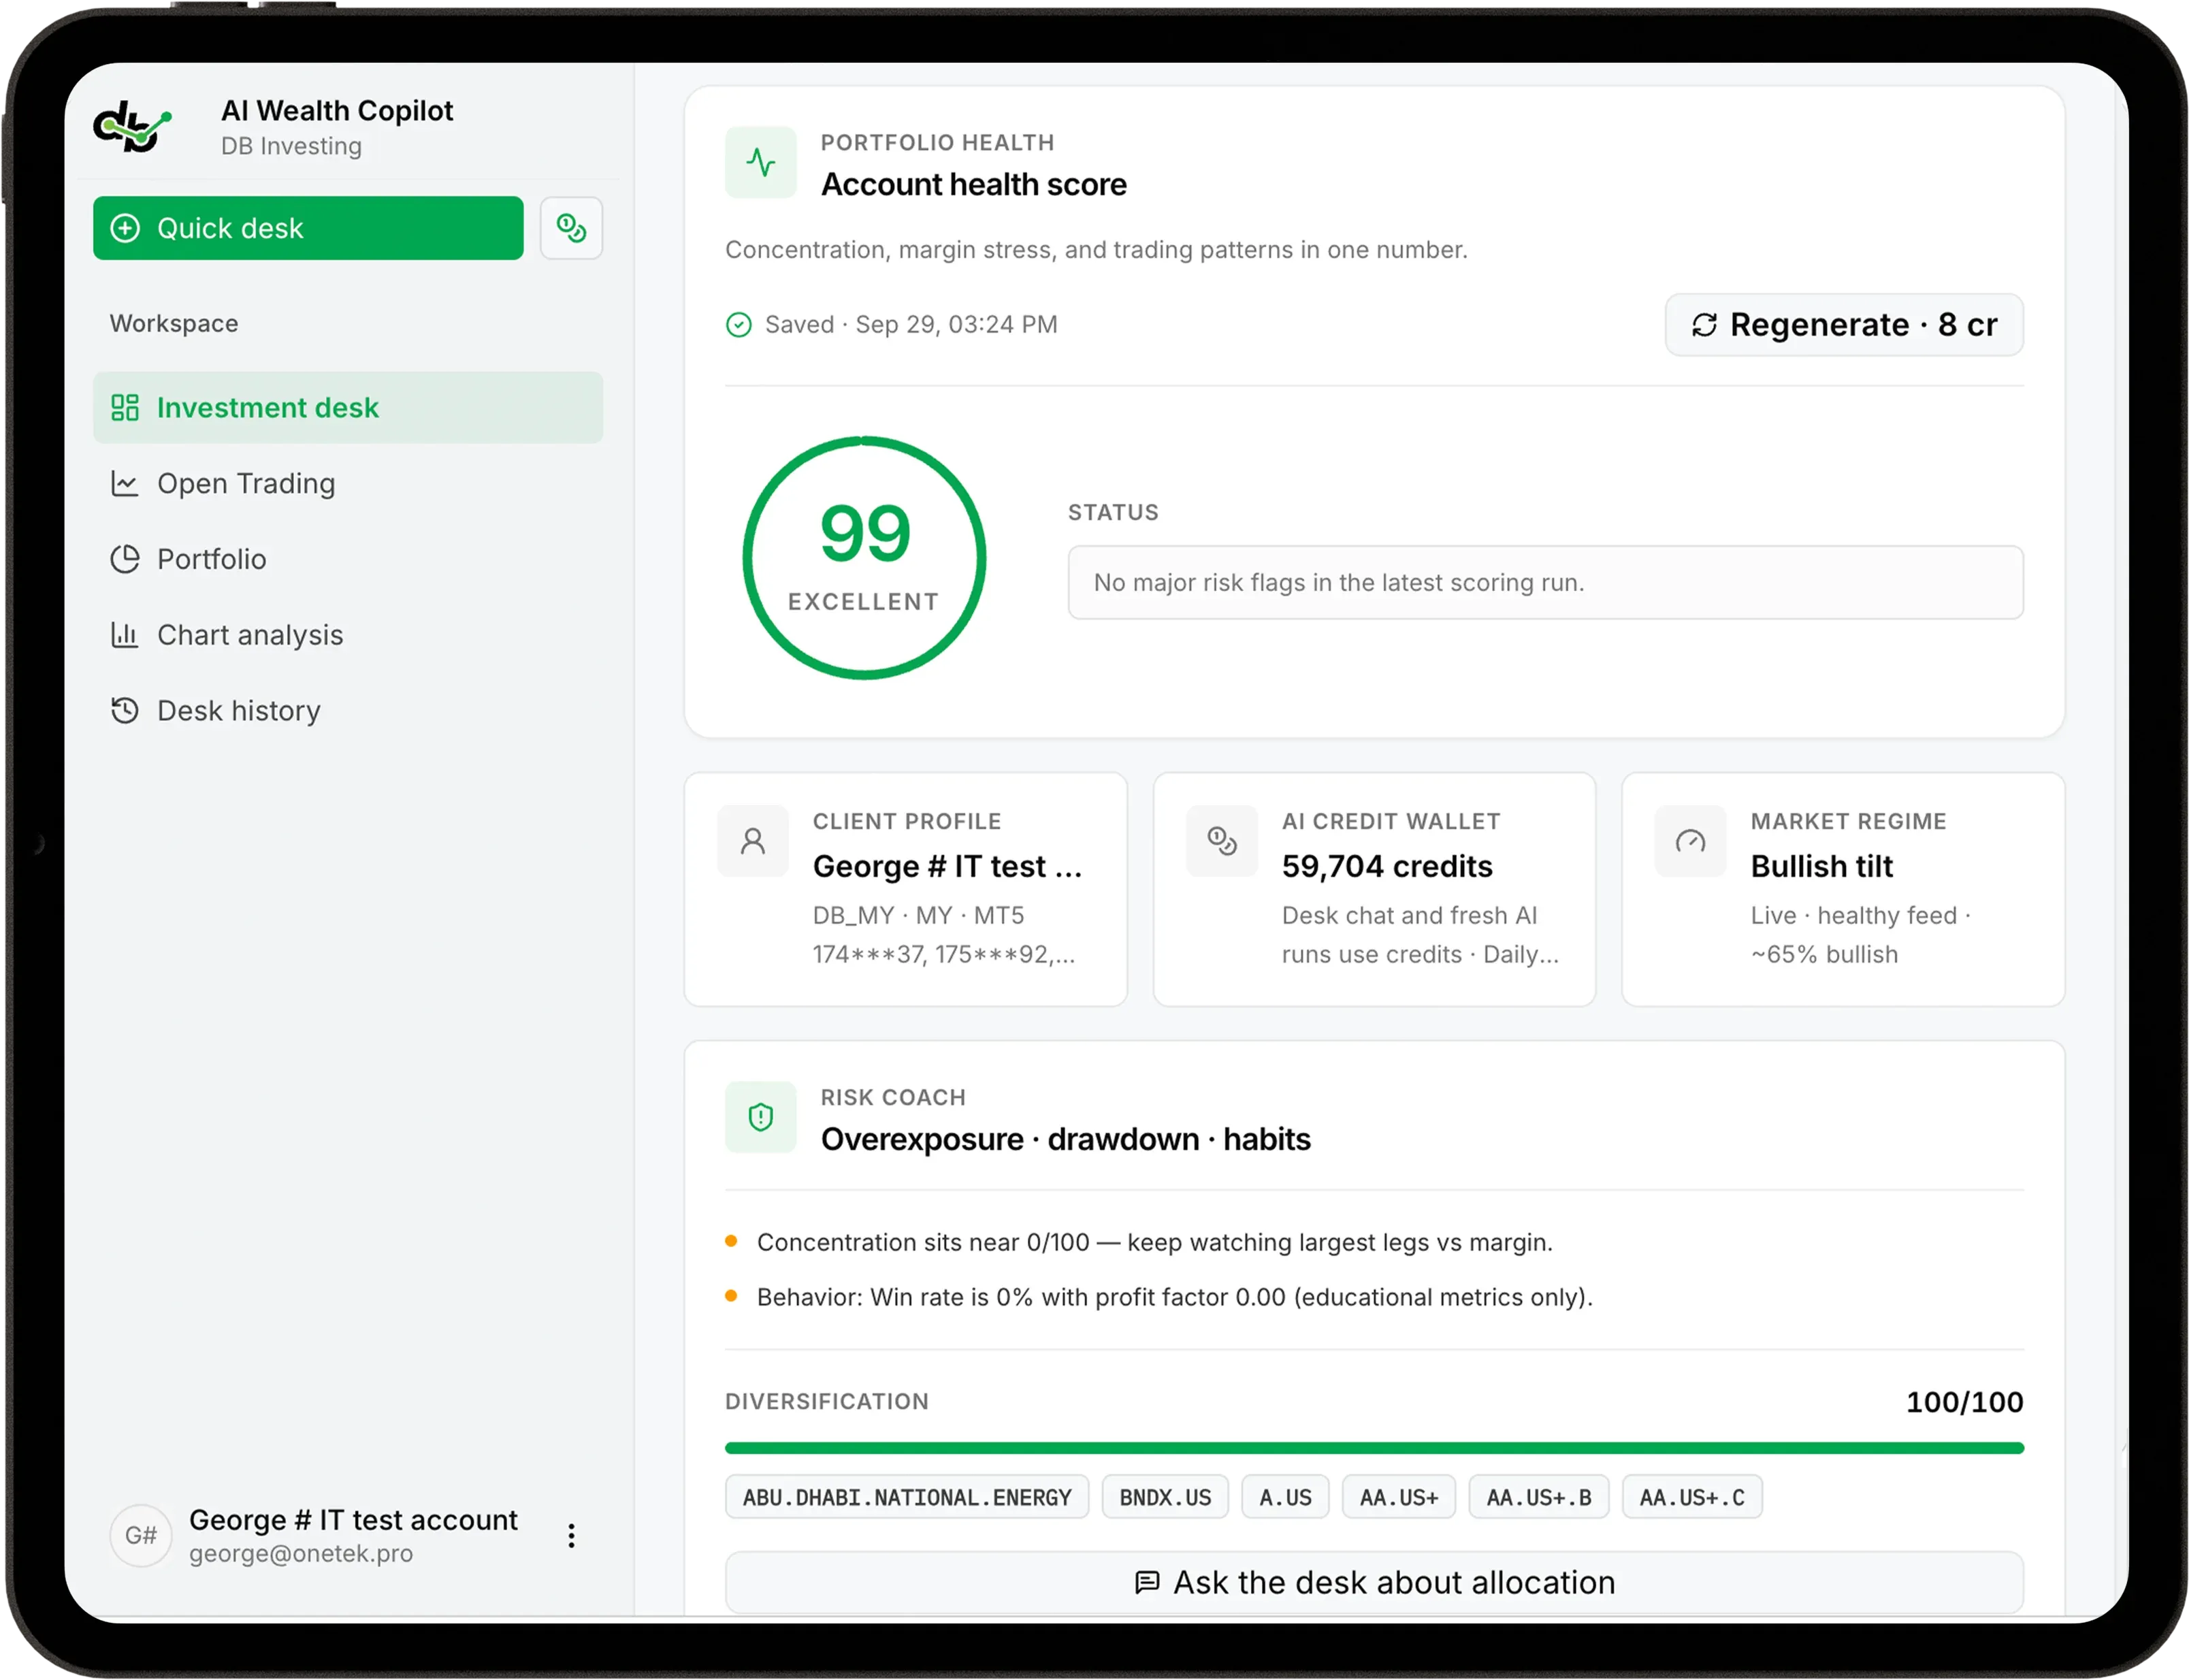The image size is (2189, 1680).
Task: Click the Desk history clock icon
Action: [125, 711]
